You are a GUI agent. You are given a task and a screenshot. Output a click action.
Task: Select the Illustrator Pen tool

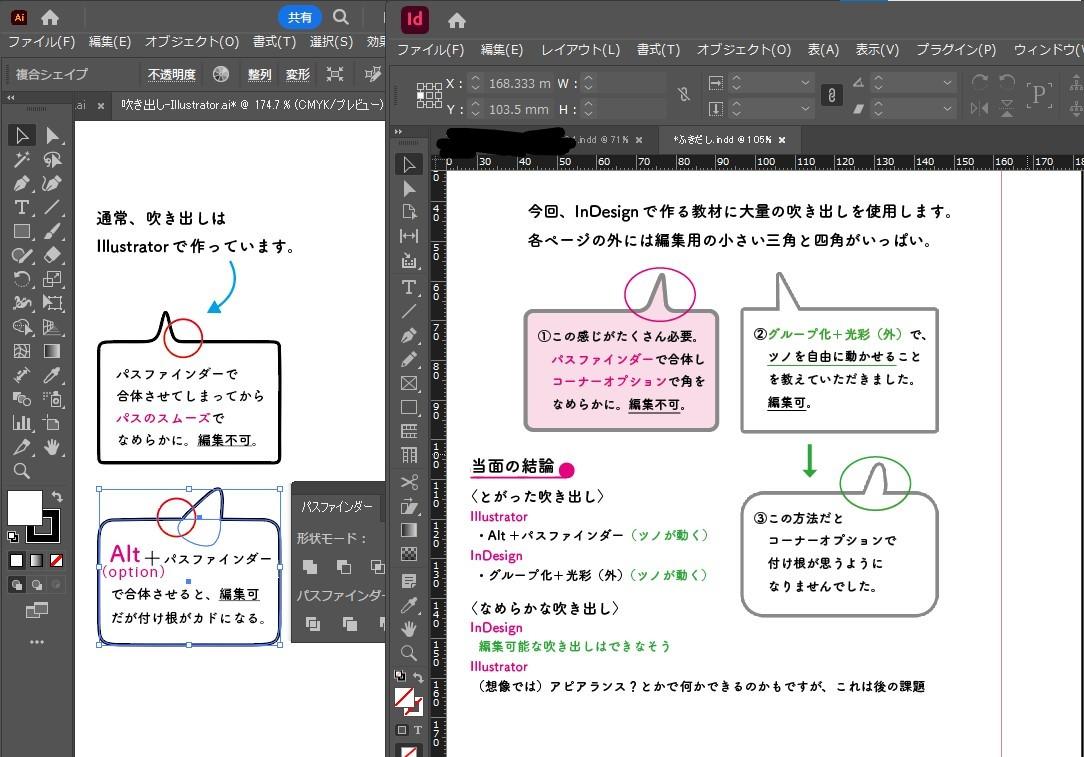pos(22,184)
